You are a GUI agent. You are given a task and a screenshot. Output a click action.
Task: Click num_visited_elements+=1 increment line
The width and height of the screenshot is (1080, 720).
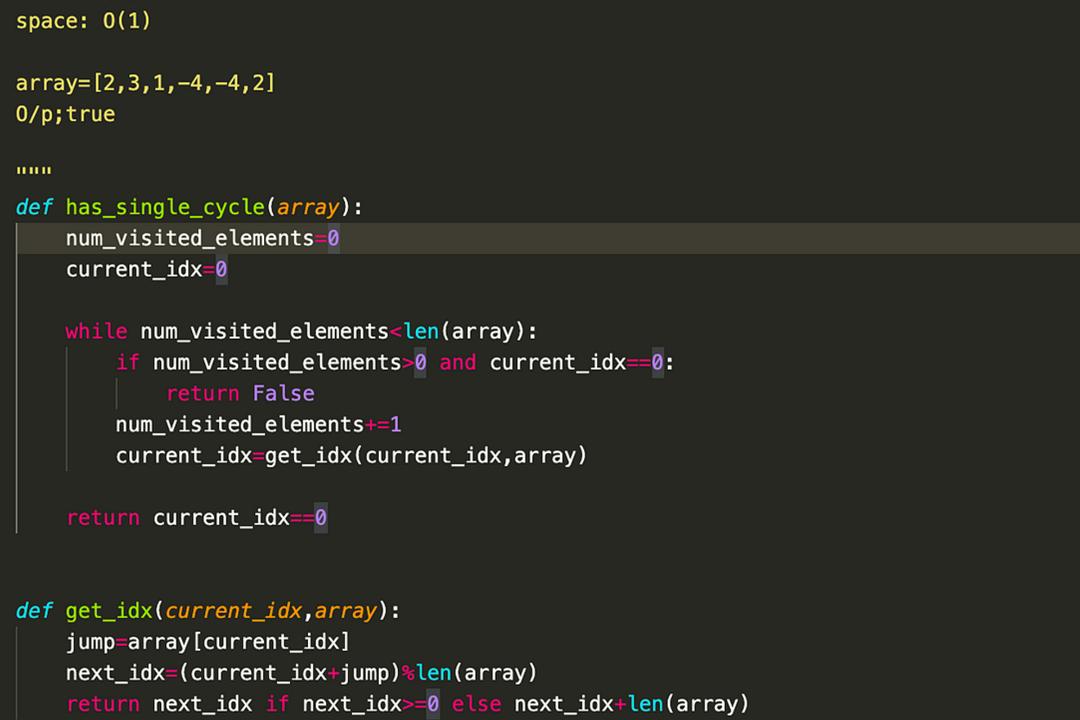click(258, 424)
